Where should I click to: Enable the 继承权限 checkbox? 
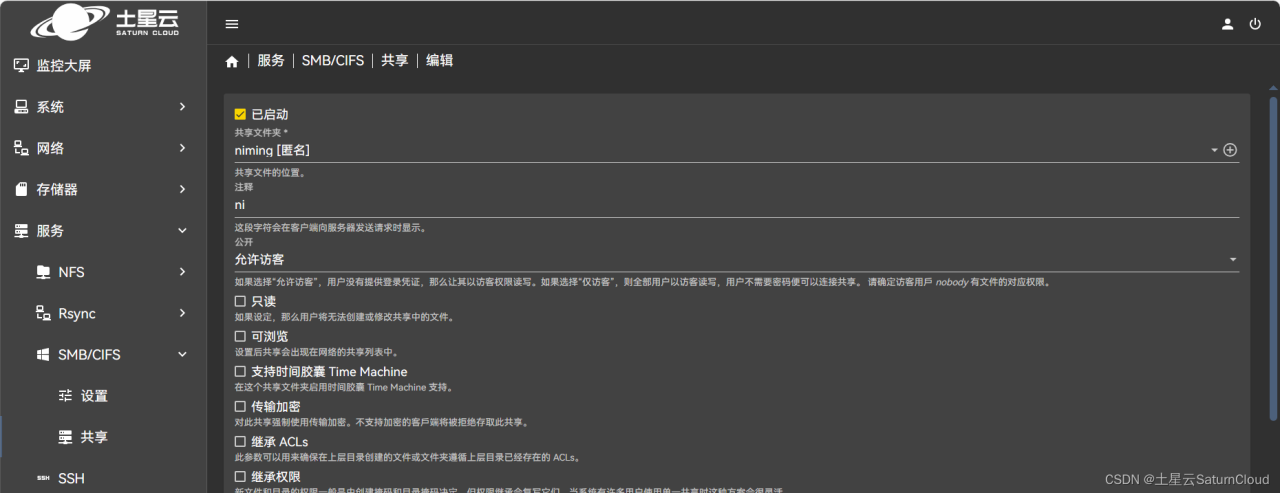point(240,476)
